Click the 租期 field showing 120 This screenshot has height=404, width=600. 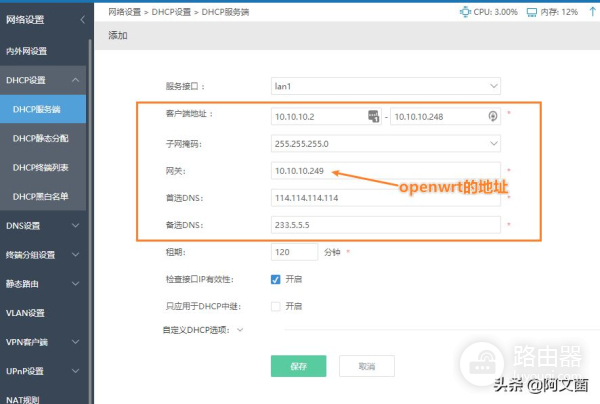click(294, 252)
